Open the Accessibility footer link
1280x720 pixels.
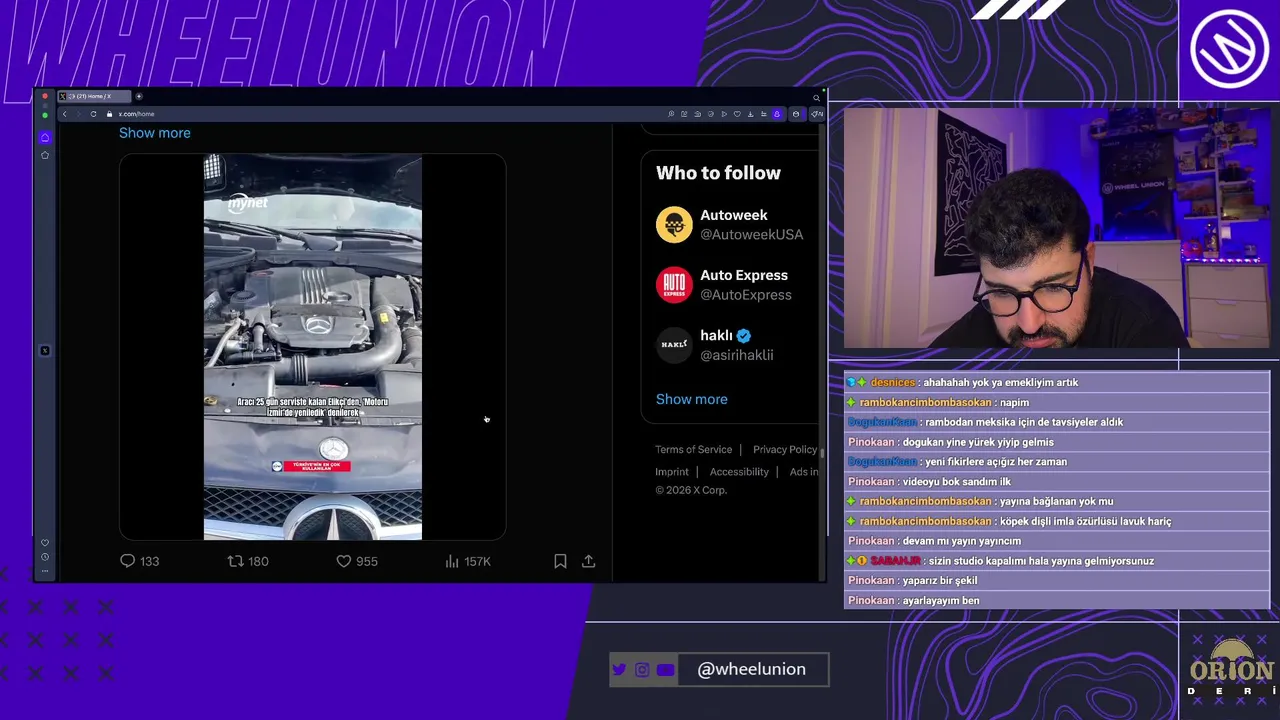tap(739, 472)
